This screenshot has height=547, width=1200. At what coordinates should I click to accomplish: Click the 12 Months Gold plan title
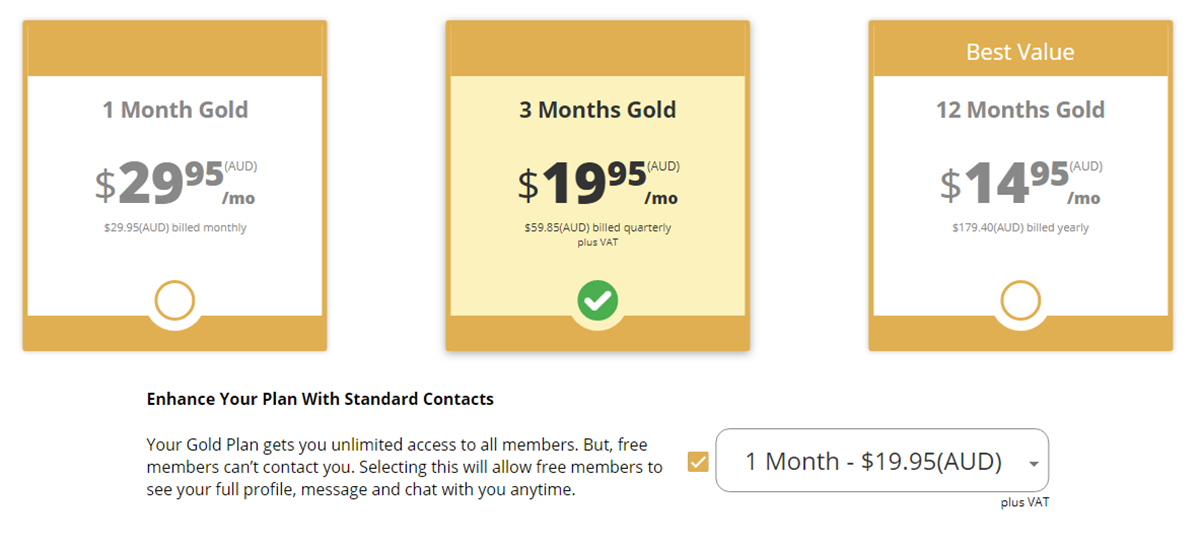(x=1020, y=110)
